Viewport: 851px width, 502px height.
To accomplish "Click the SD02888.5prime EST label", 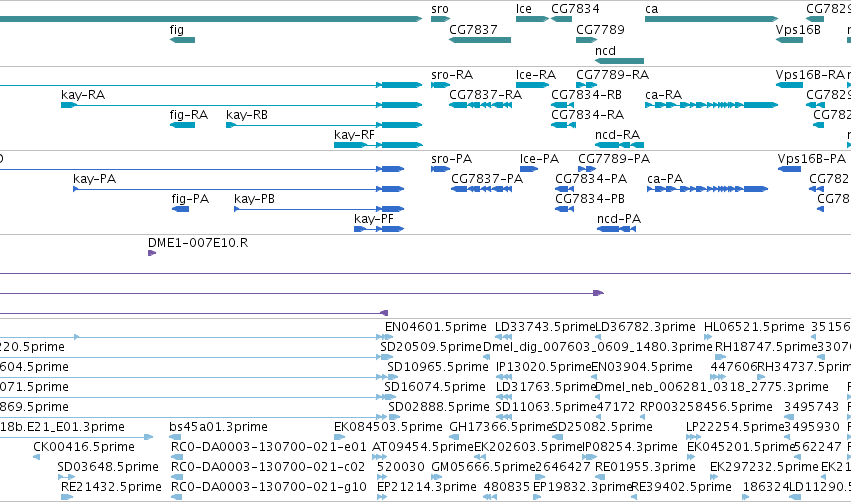I will point(439,408).
